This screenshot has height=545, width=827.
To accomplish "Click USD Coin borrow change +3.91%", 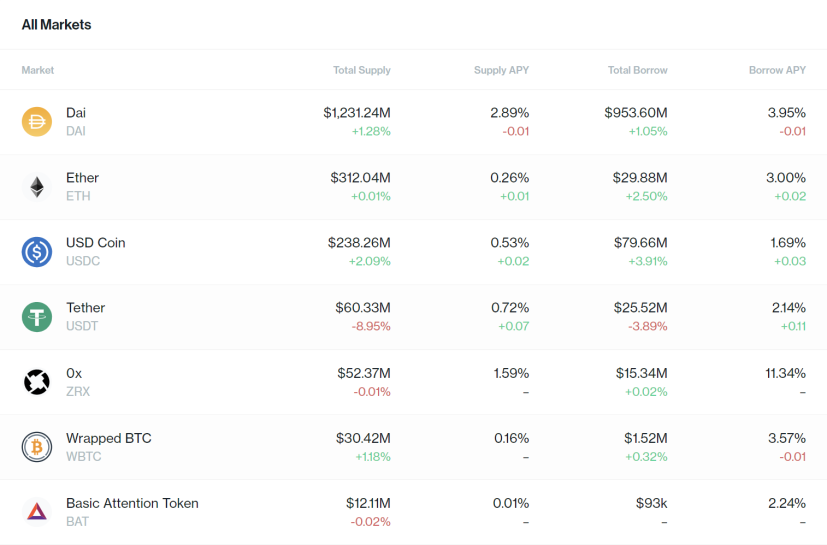I will click(648, 261).
